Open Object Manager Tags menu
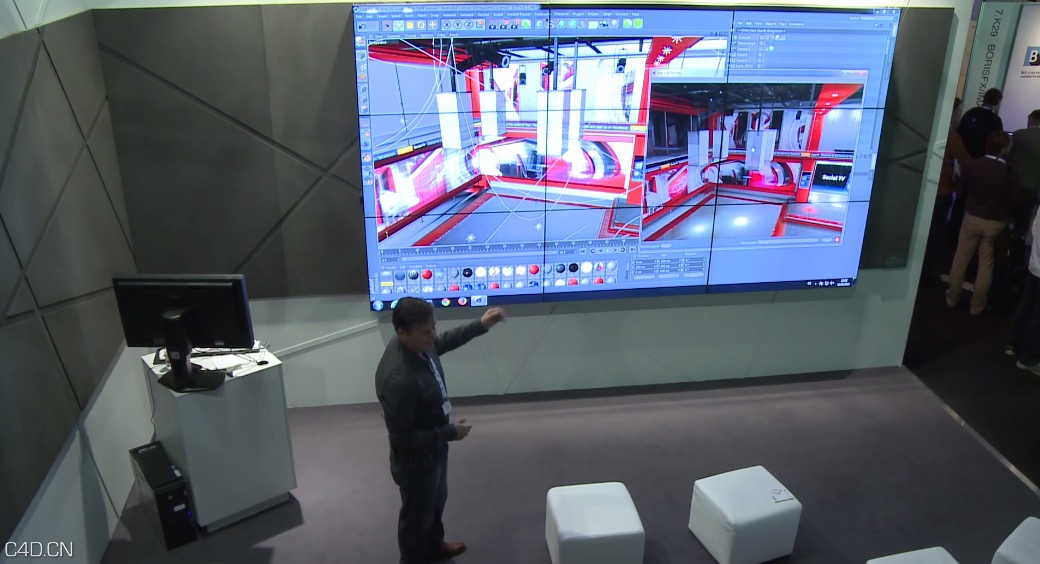Screen dimensions: 1040x564 783,24
